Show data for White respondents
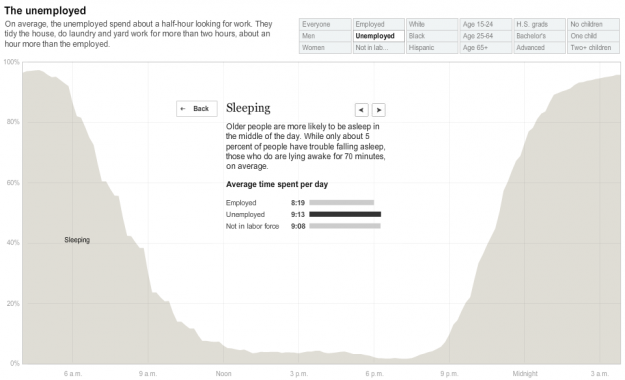The width and height of the screenshot is (625, 380). pos(432,24)
